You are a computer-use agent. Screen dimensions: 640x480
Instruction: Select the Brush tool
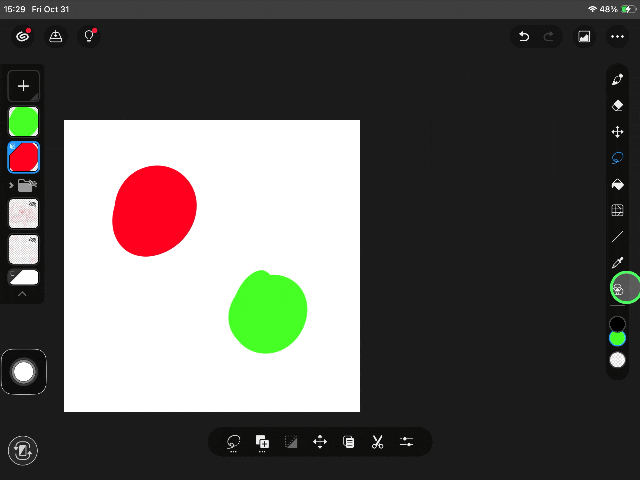pyautogui.click(x=618, y=79)
